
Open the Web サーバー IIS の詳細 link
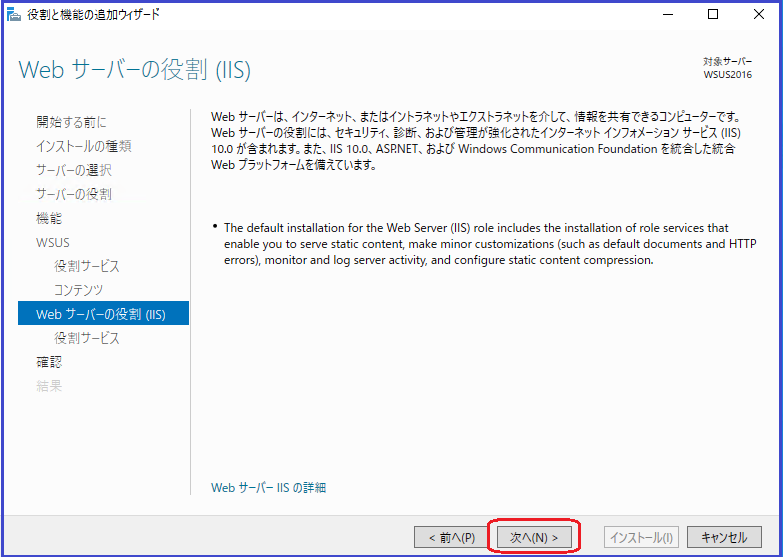click(268, 488)
